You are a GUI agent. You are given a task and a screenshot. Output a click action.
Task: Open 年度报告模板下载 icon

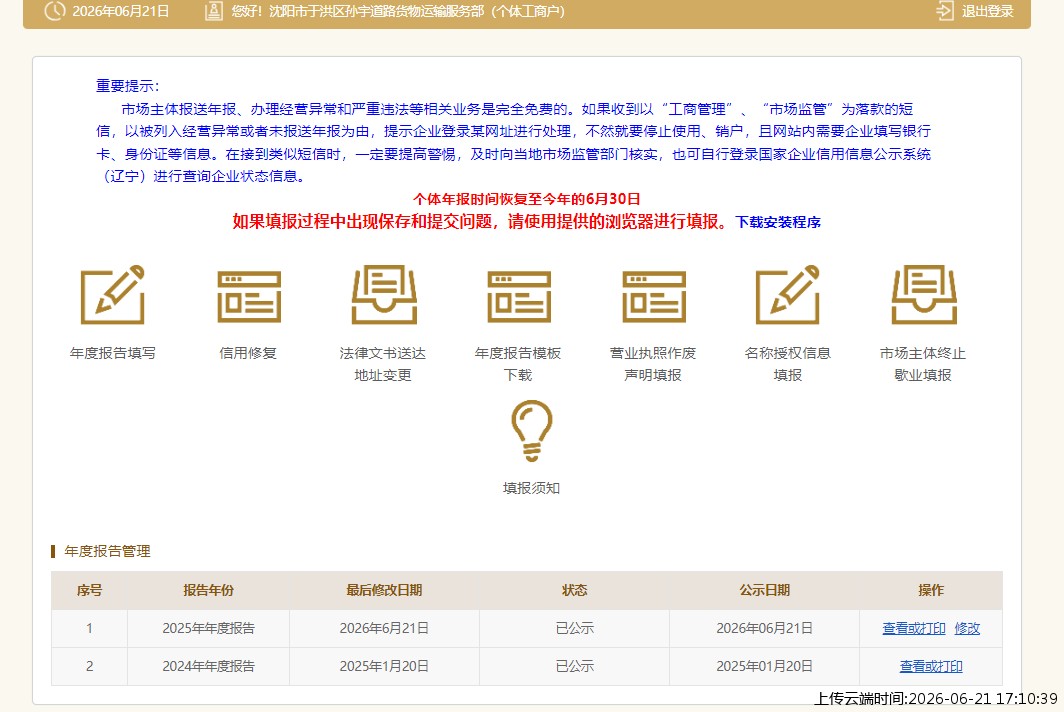pyautogui.click(x=519, y=297)
